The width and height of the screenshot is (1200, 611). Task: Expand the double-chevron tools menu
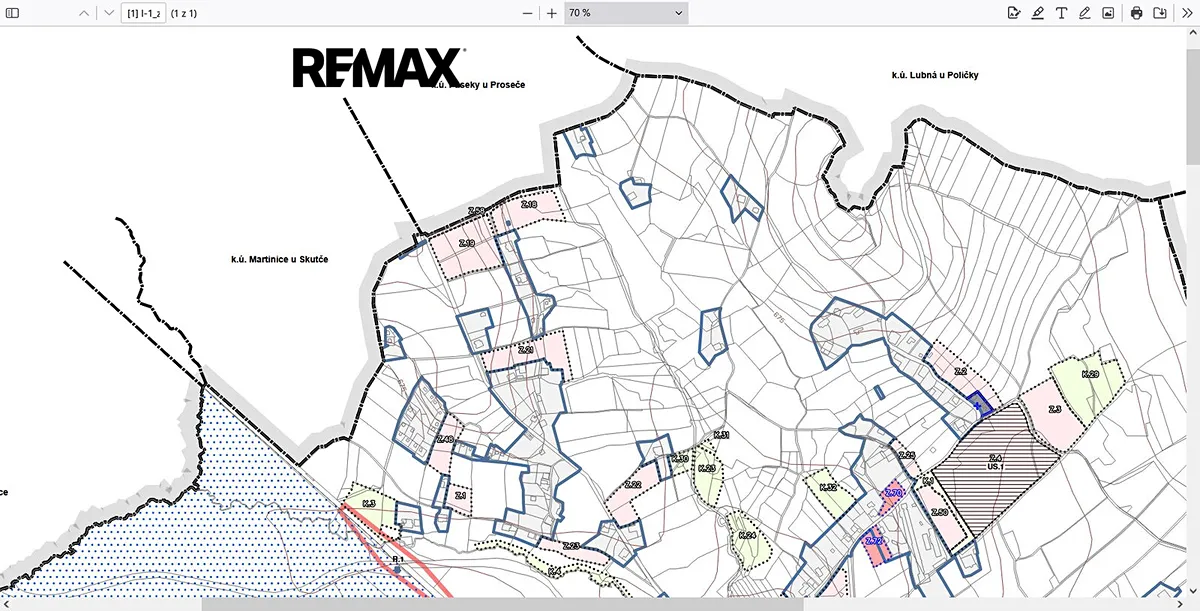pyautogui.click(x=1185, y=13)
